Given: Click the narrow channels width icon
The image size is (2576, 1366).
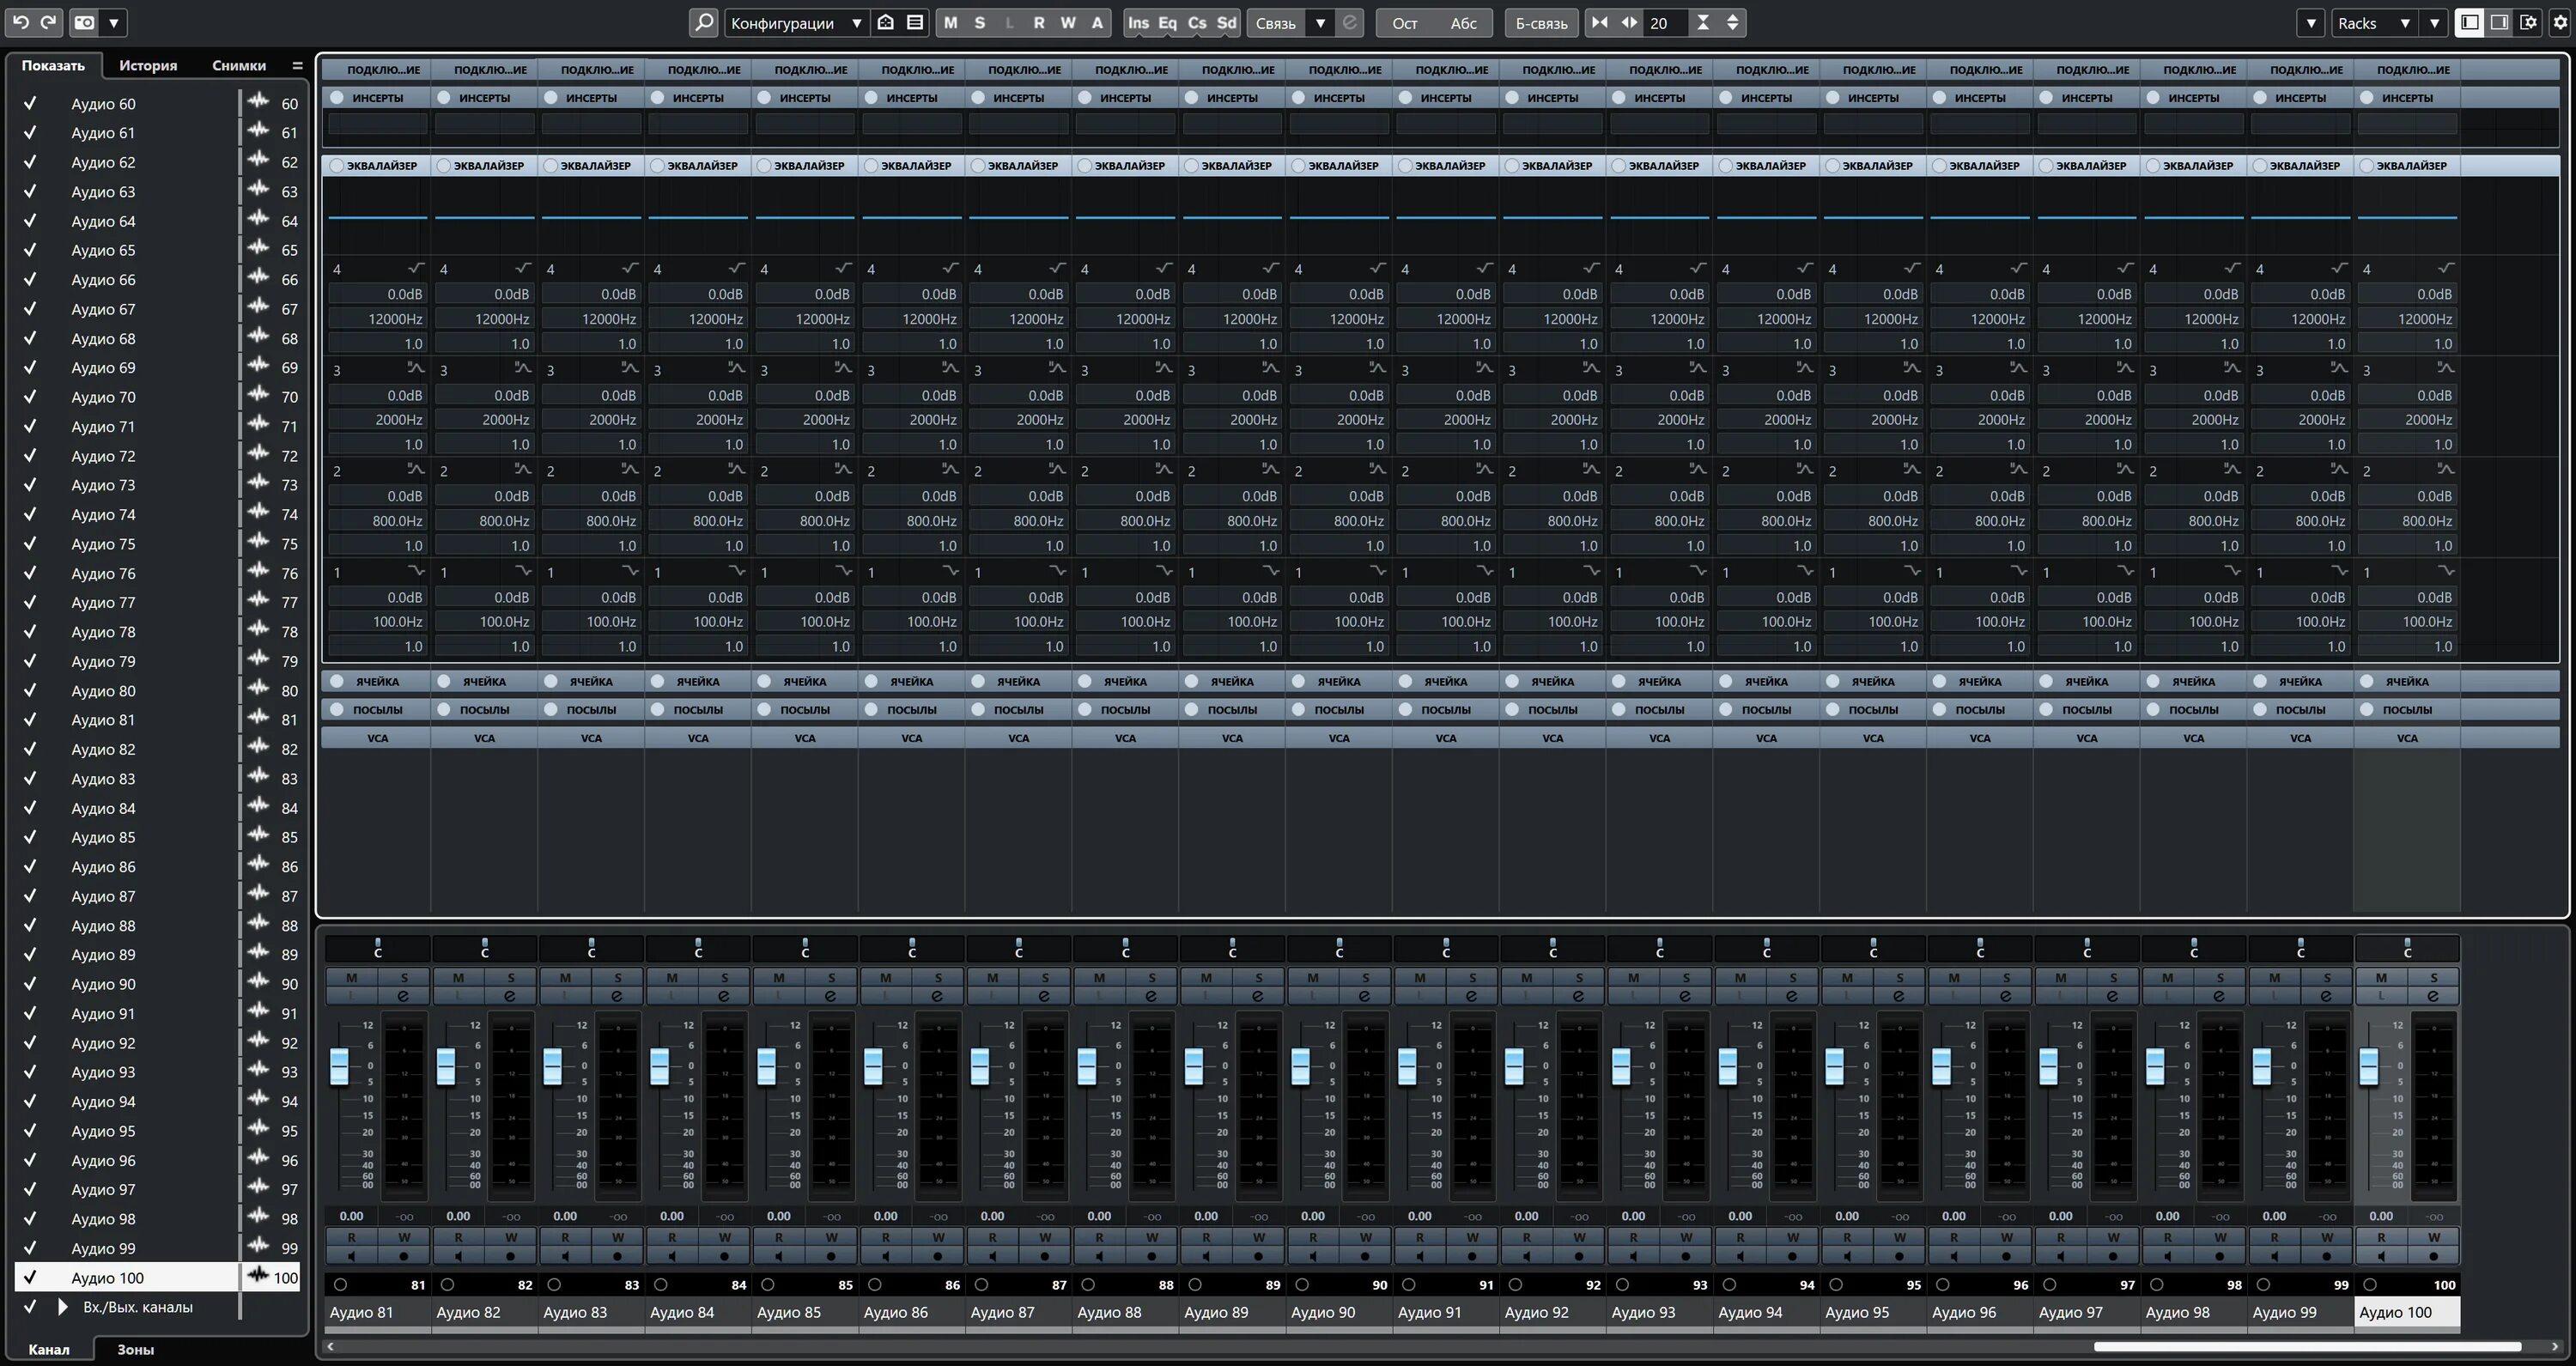Looking at the screenshot, I should 1600,22.
